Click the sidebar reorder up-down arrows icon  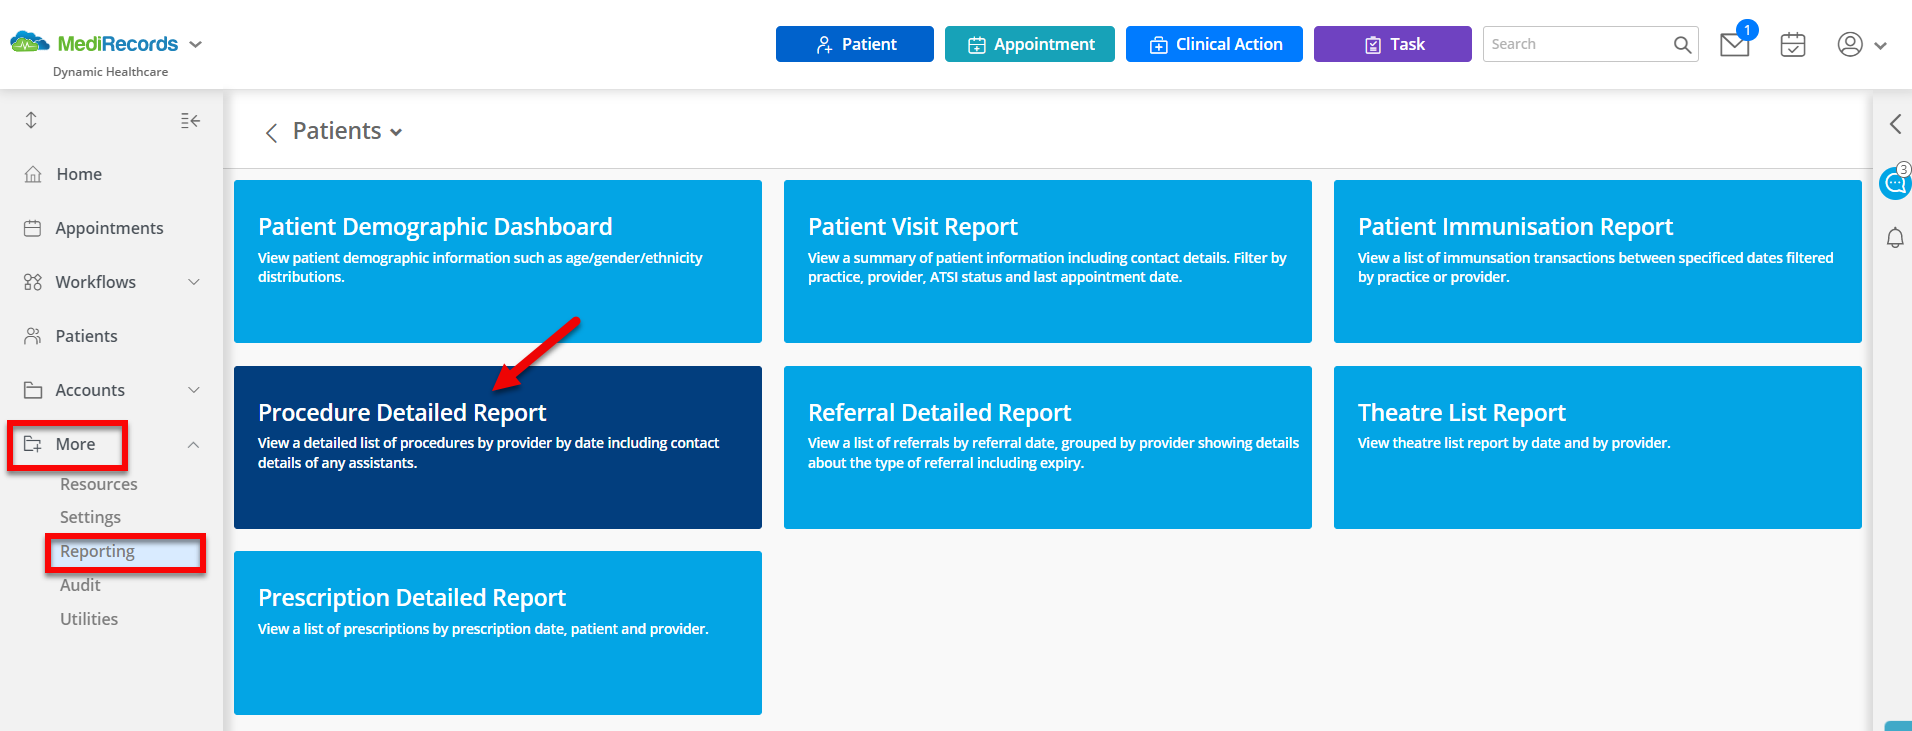click(31, 120)
